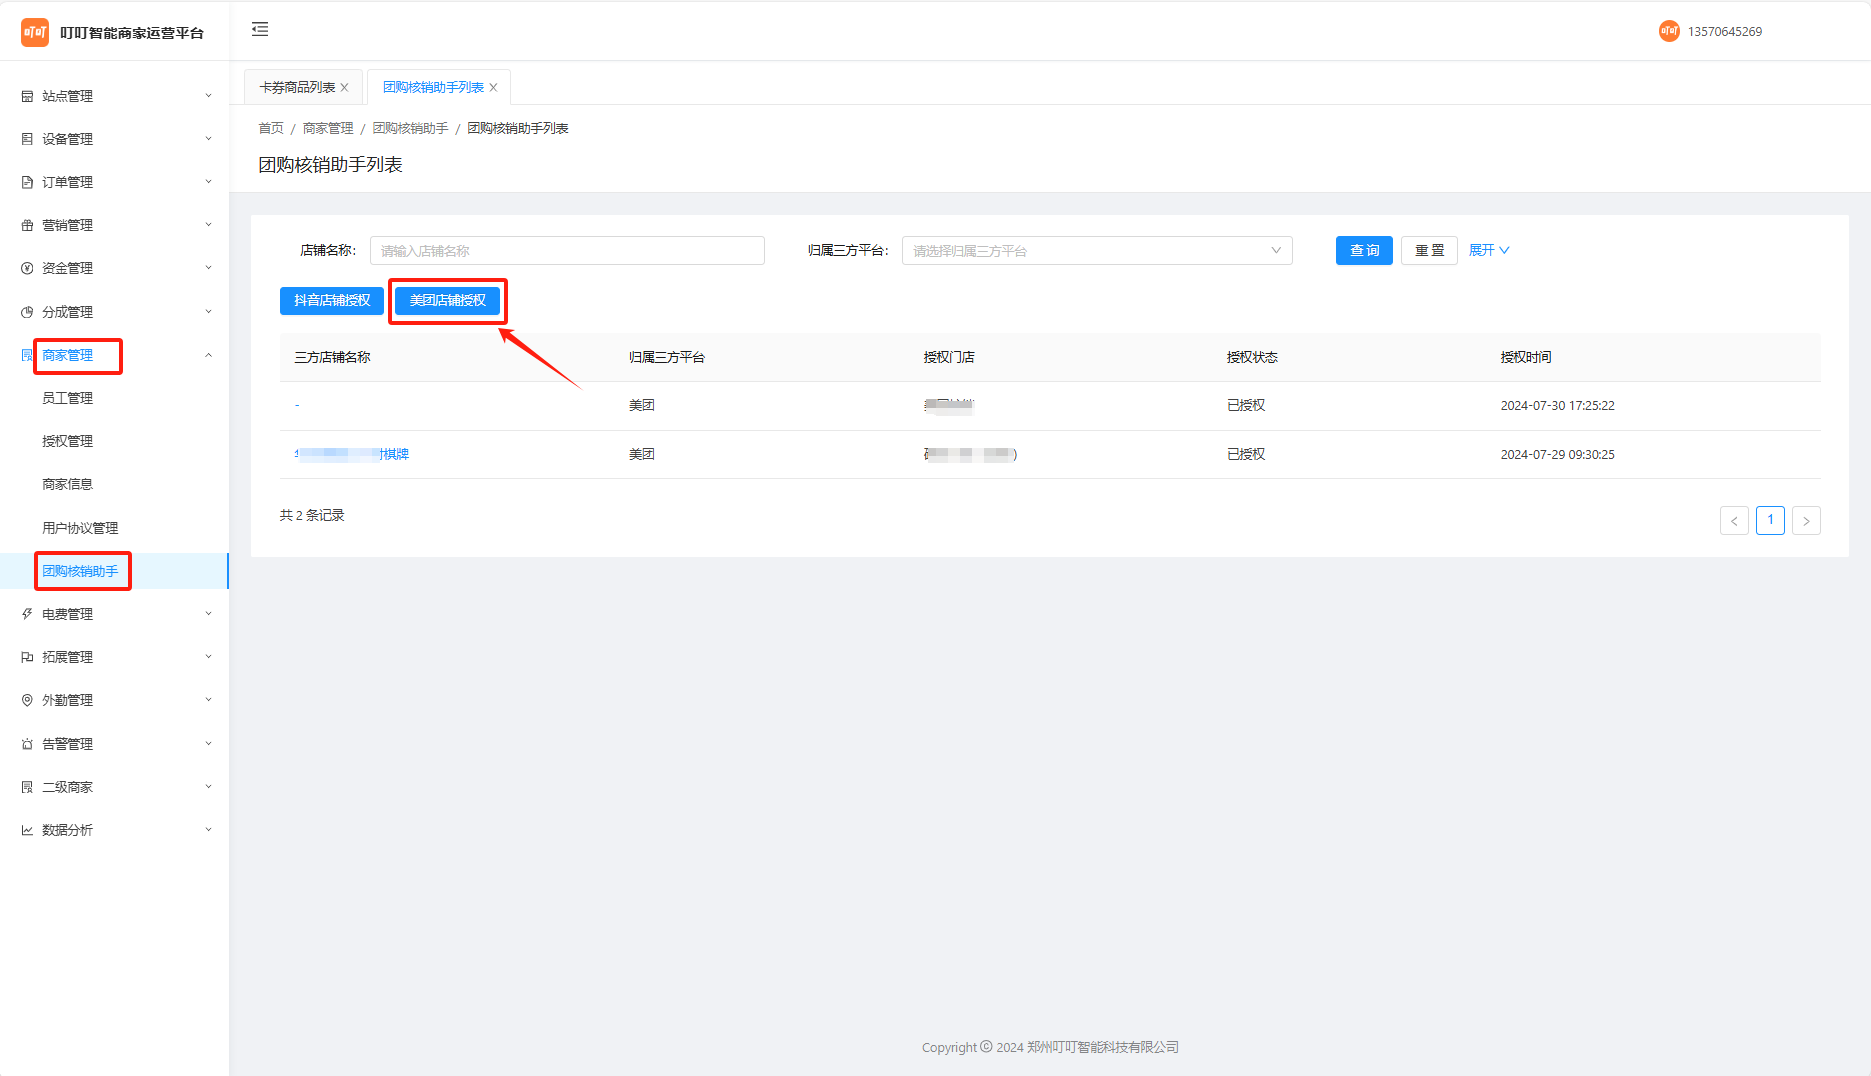Focus the 店铺名称 input field
This screenshot has width=1871, height=1076.
point(567,251)
